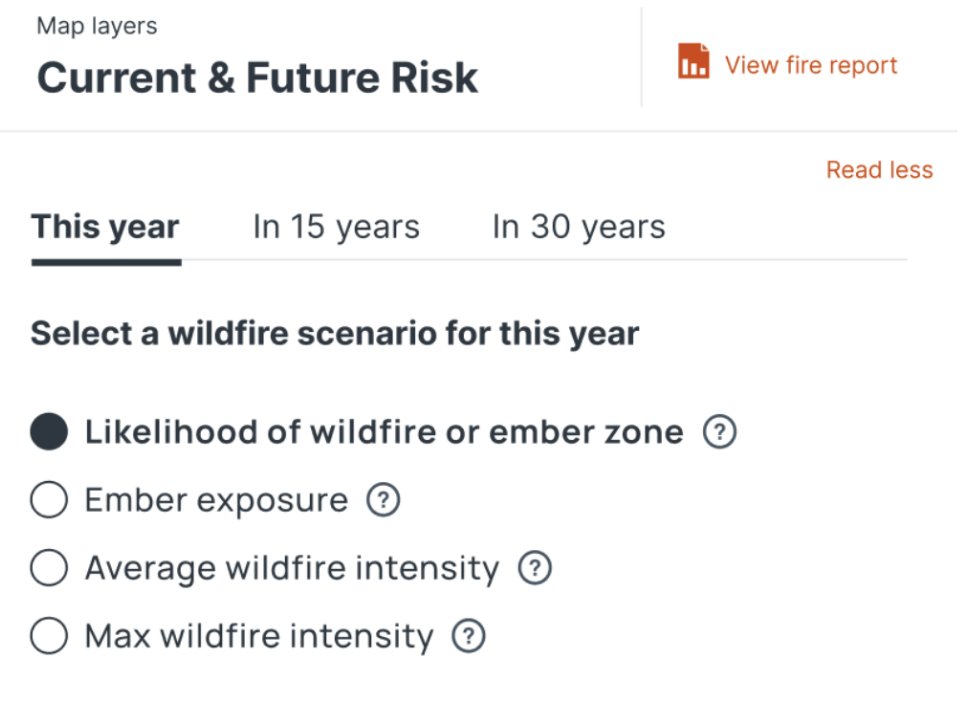Select the Average wildfire intensity radio button
Image resolution: width=960 pixels, height=716 pixels.
pos(49,568)
